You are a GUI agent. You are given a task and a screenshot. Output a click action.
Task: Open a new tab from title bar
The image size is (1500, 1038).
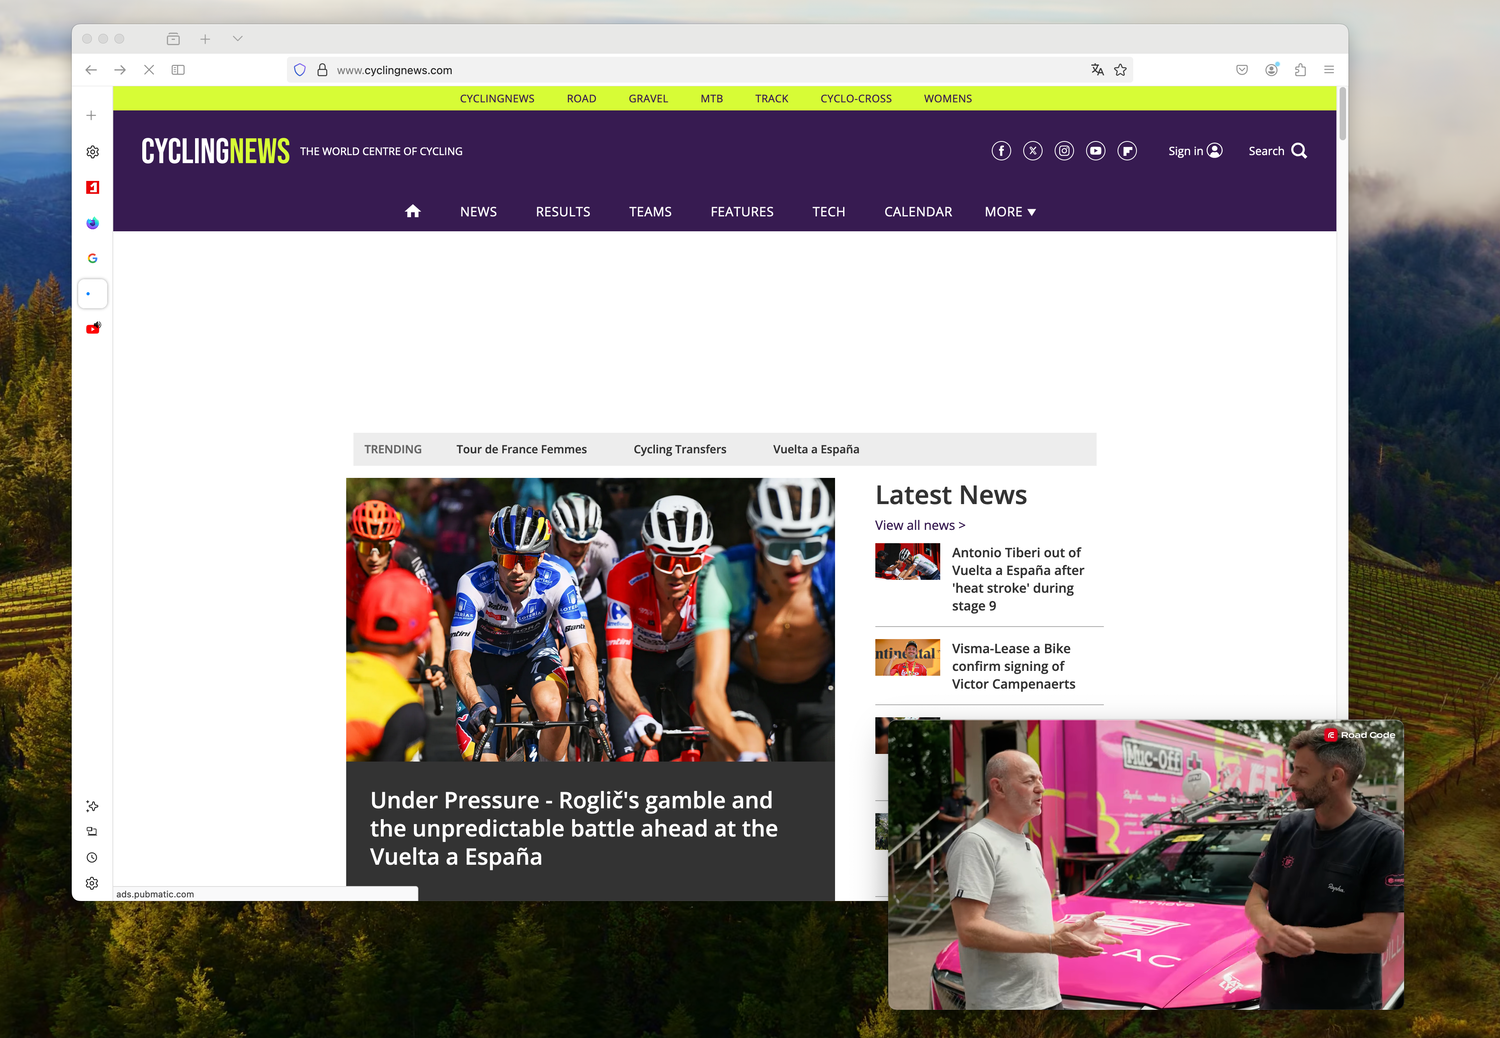[205, 39]
